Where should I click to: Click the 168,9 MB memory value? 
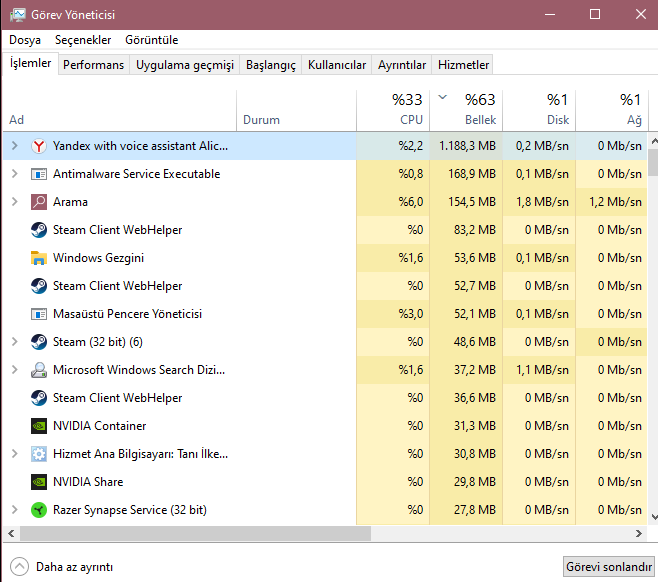(x=472, y=174)
